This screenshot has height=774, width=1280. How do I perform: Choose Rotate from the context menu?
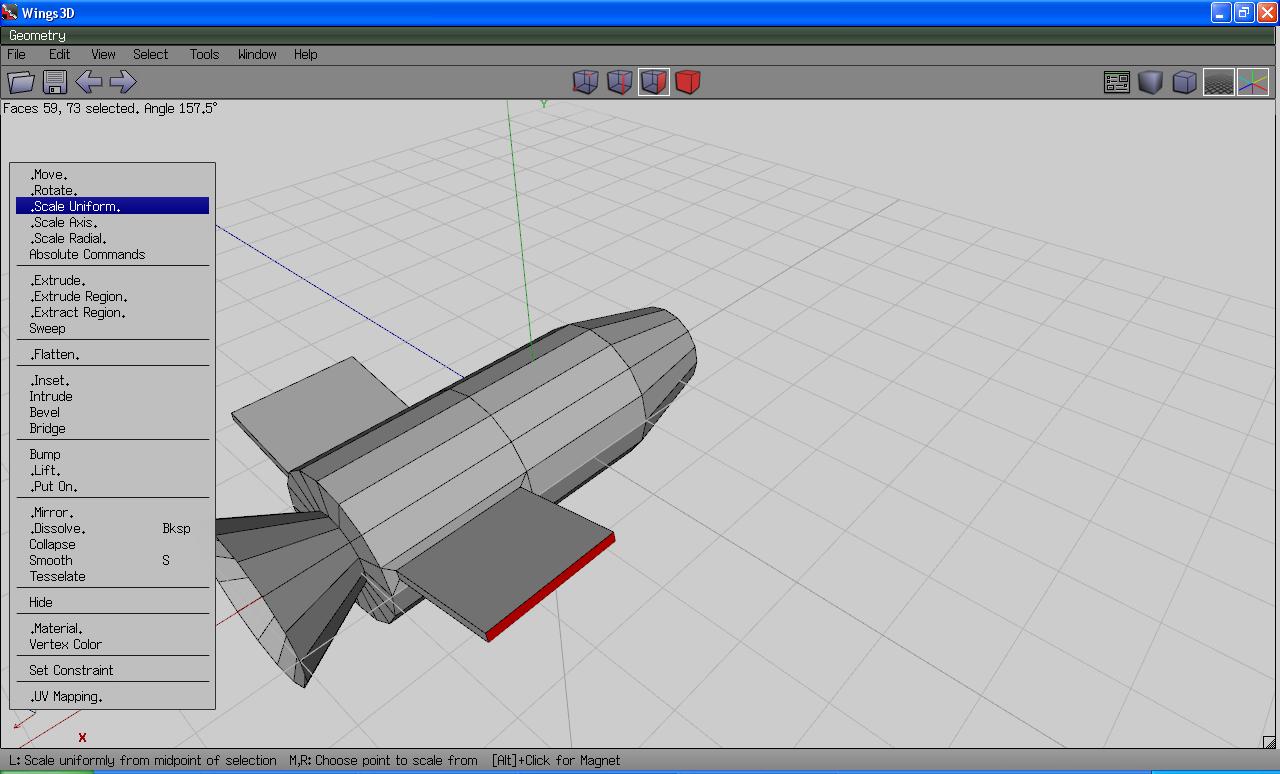click(x=112, y=190)
